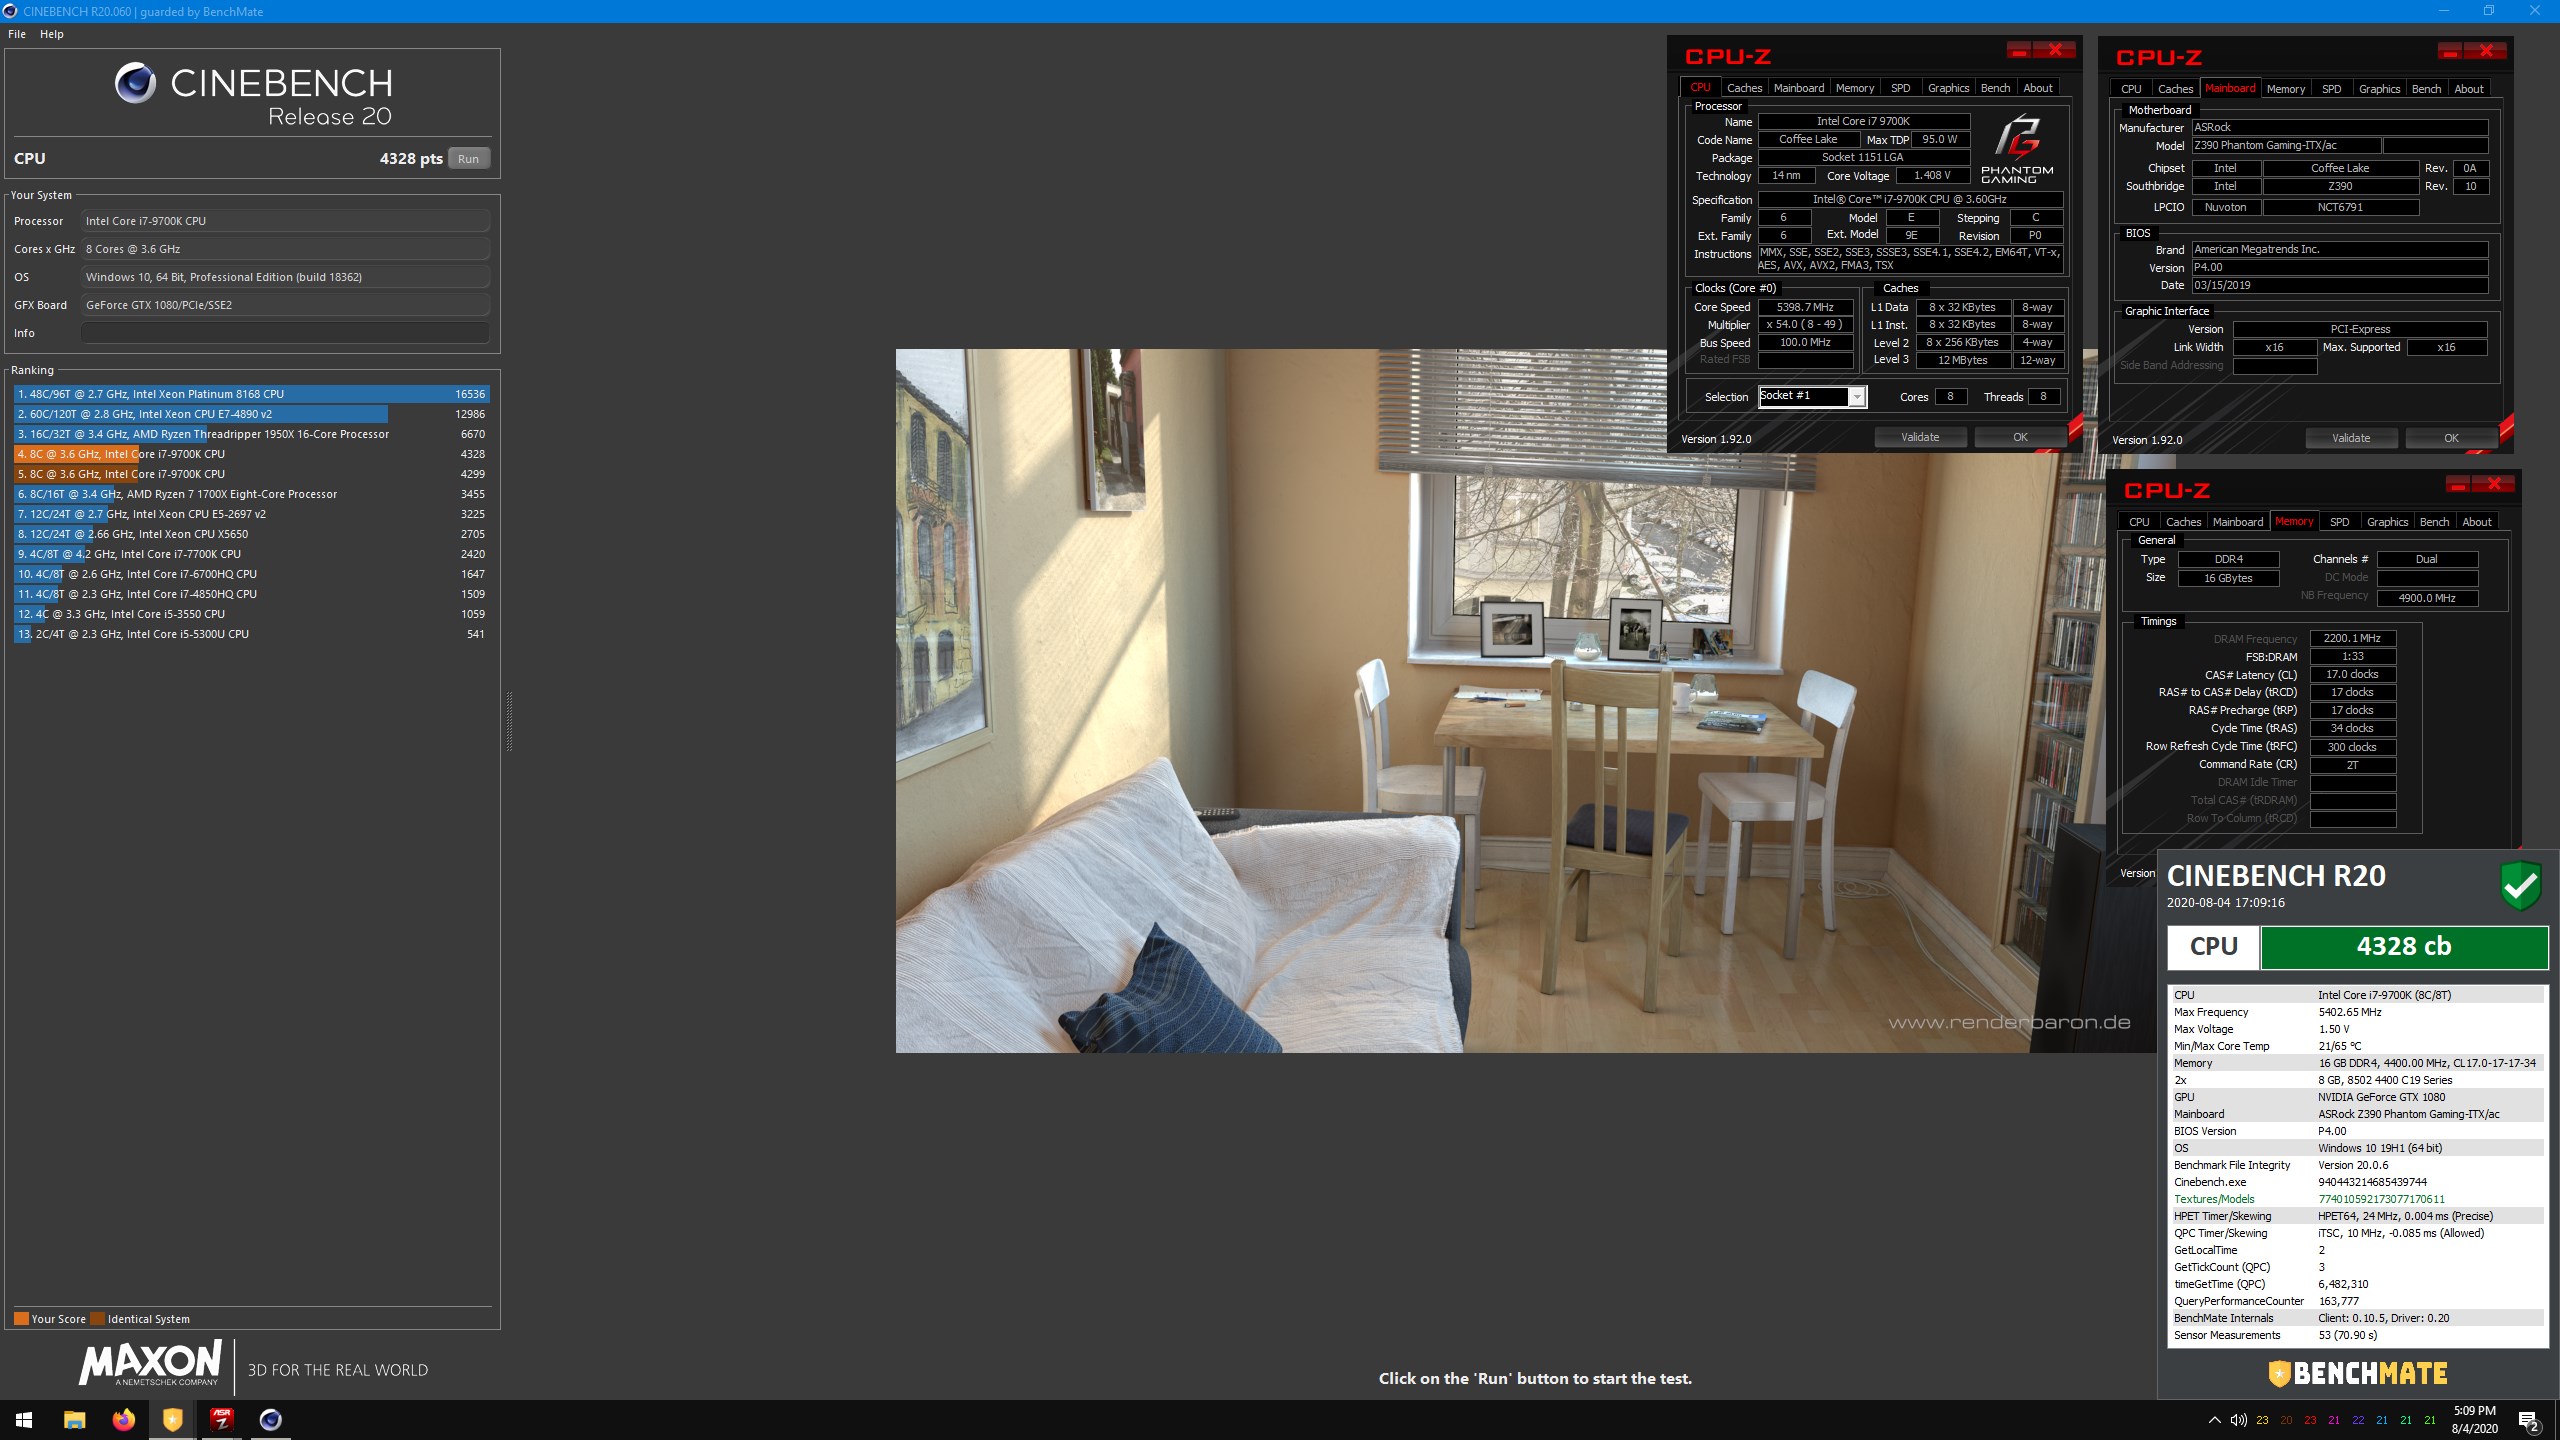Click the Phantom Gaming logo in CPU-Z
This screenshot has height=1440, width=2560.
tap(2016, 149)
